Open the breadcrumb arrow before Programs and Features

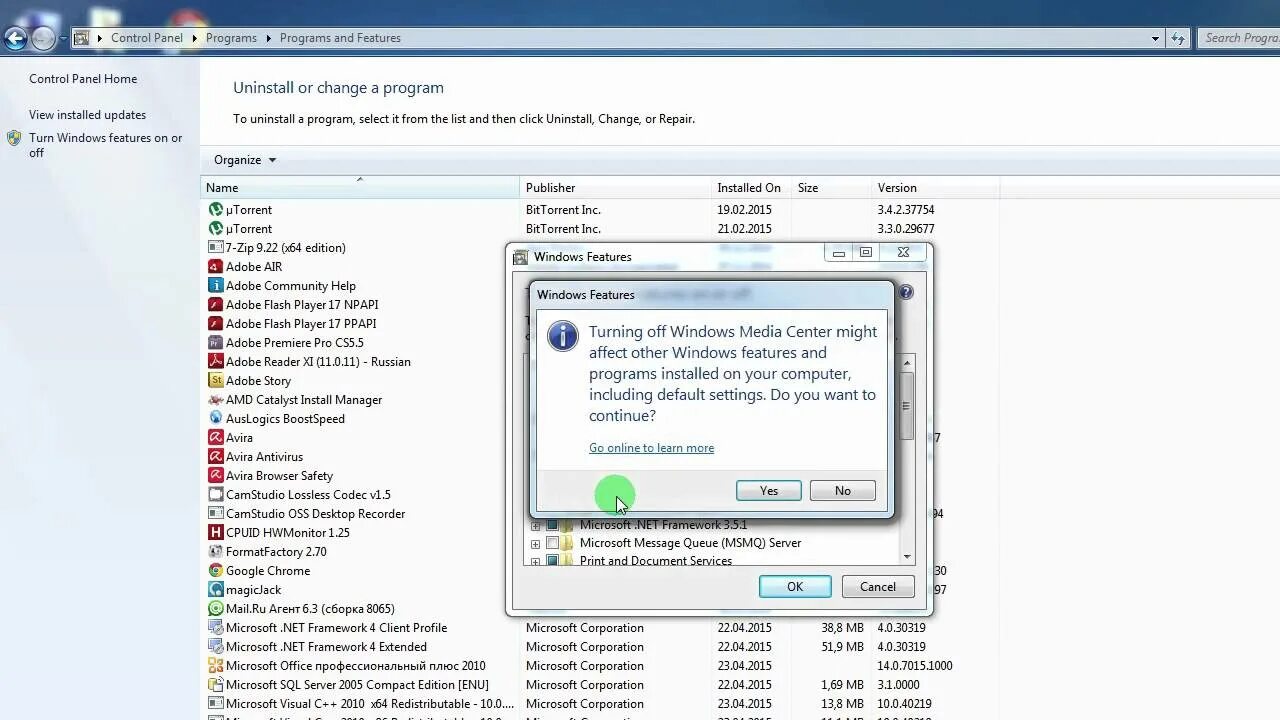(268, 38)
